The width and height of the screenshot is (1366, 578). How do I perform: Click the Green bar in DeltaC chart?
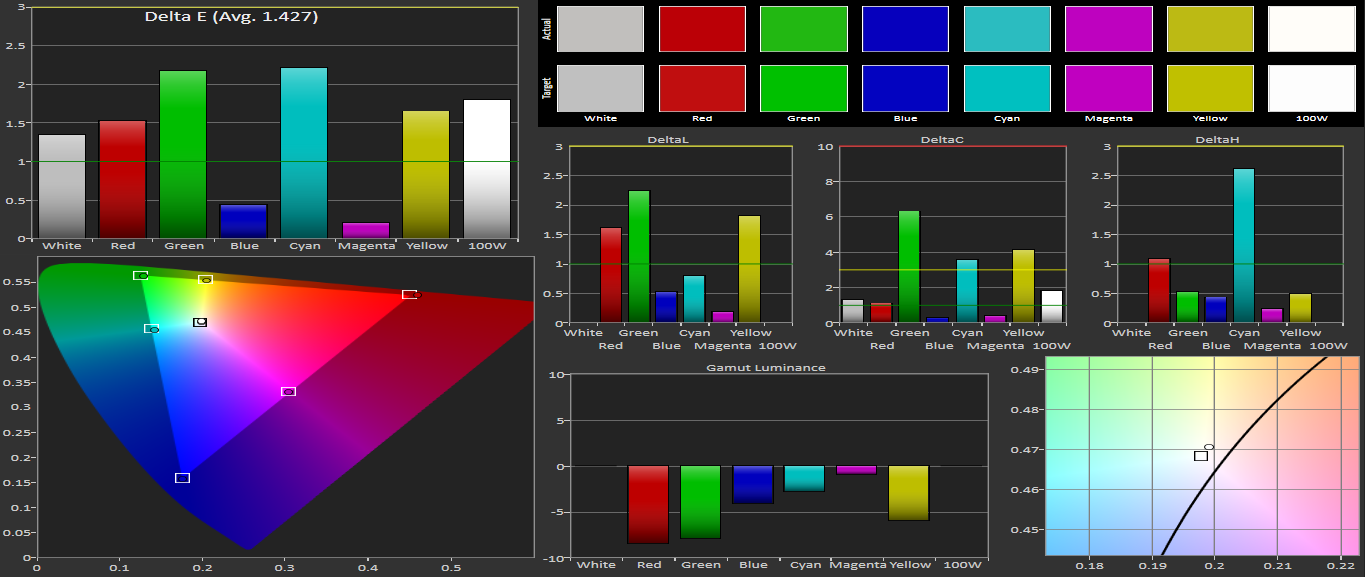909,266
